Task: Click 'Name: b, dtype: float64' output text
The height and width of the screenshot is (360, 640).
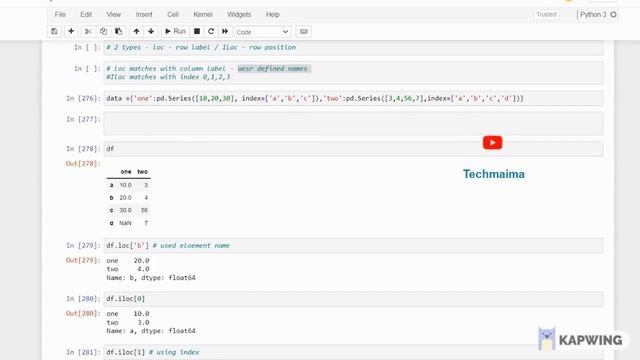Action: pos(151,278)
